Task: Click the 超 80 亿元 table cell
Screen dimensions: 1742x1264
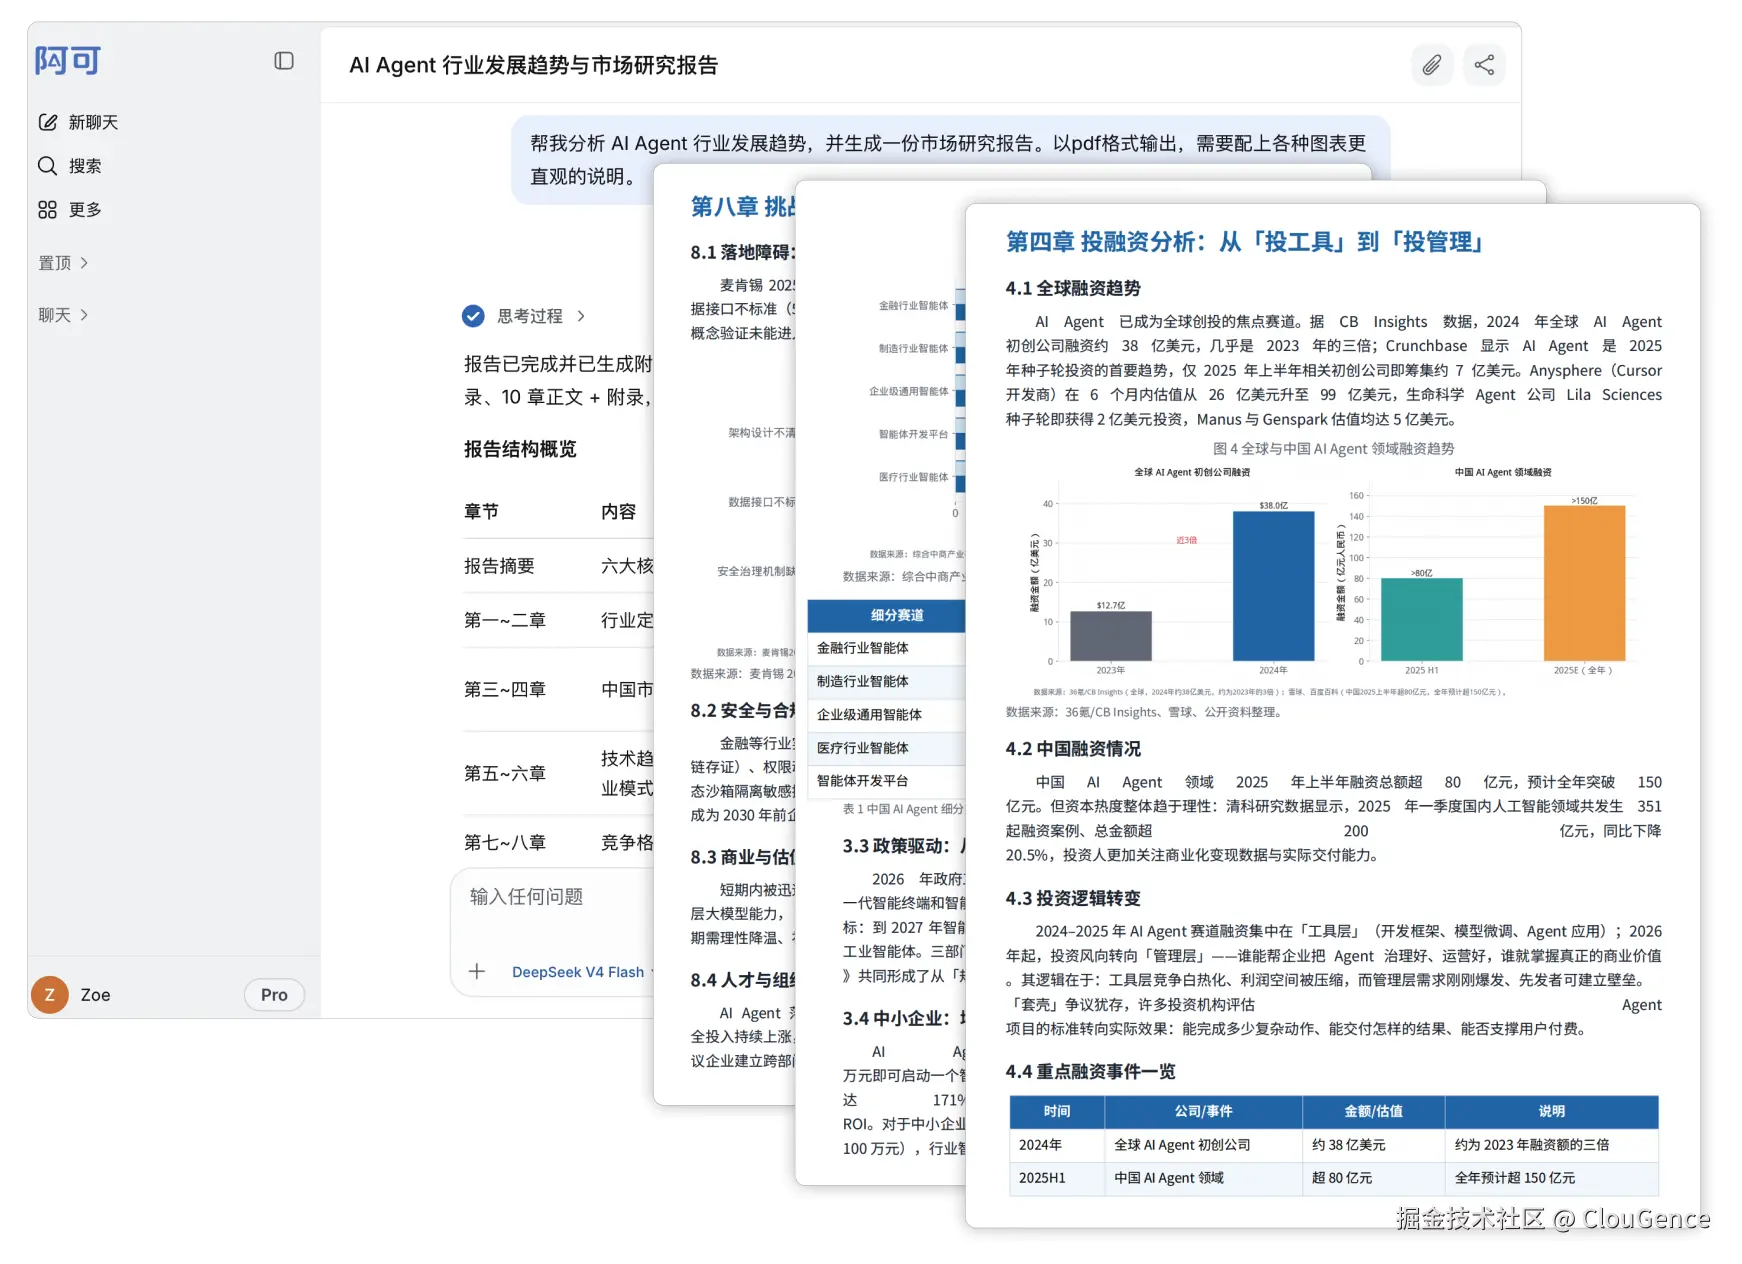Action: pyautogui.click(x=1373, y=1178)
